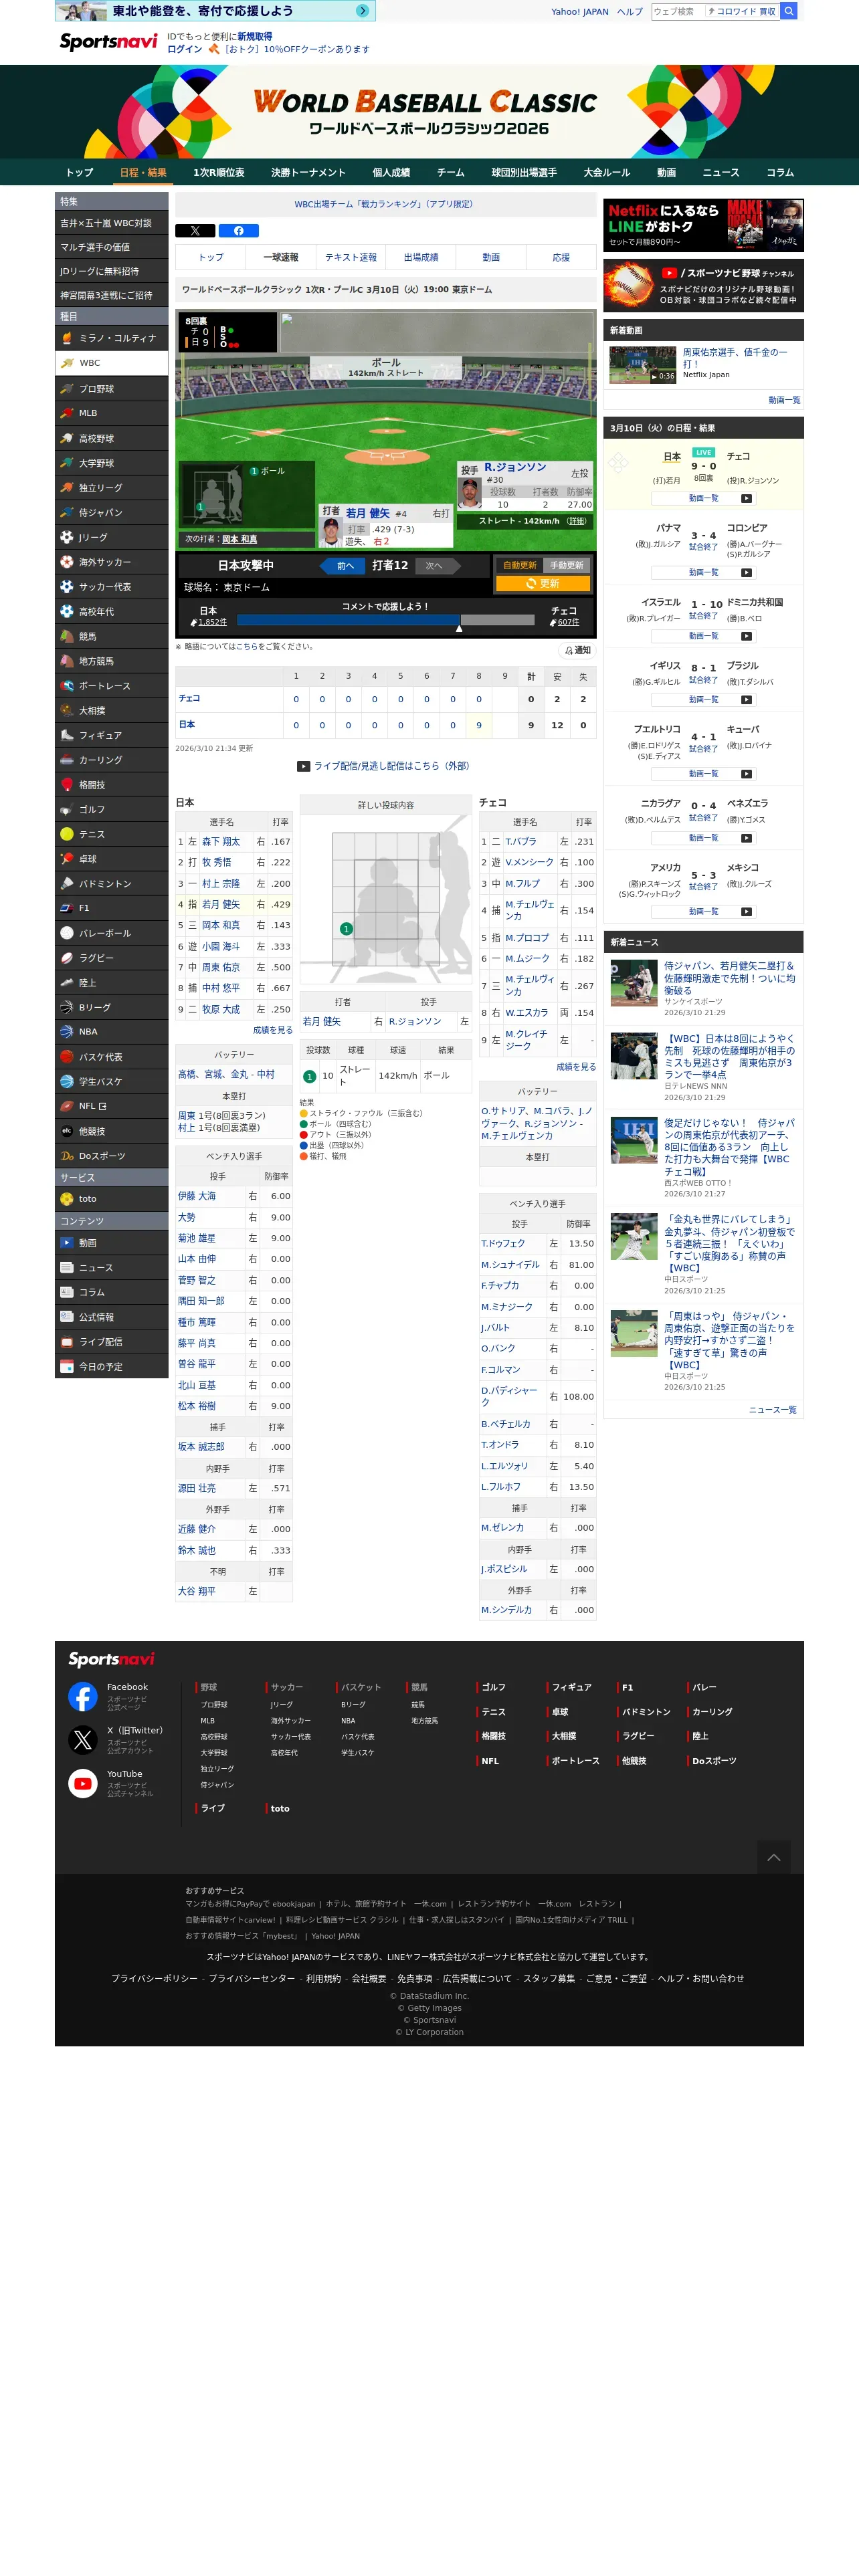Click the back-to-top arrow button in footer
859x2576 pixels.
pos(773,1857)
